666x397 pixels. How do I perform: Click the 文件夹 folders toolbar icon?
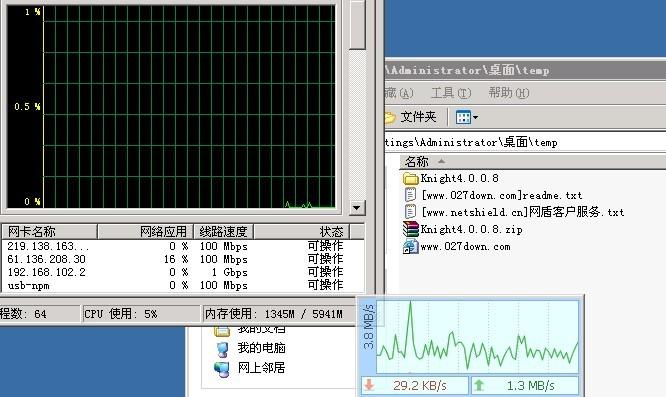pos(390,117)
